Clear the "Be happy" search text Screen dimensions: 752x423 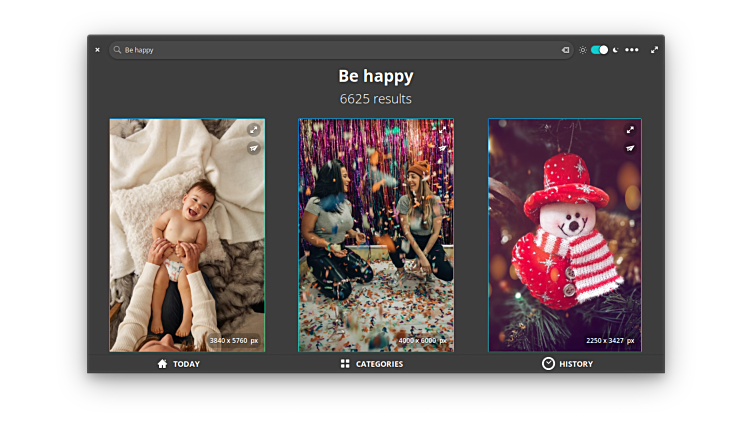click(x=565, y=49)
